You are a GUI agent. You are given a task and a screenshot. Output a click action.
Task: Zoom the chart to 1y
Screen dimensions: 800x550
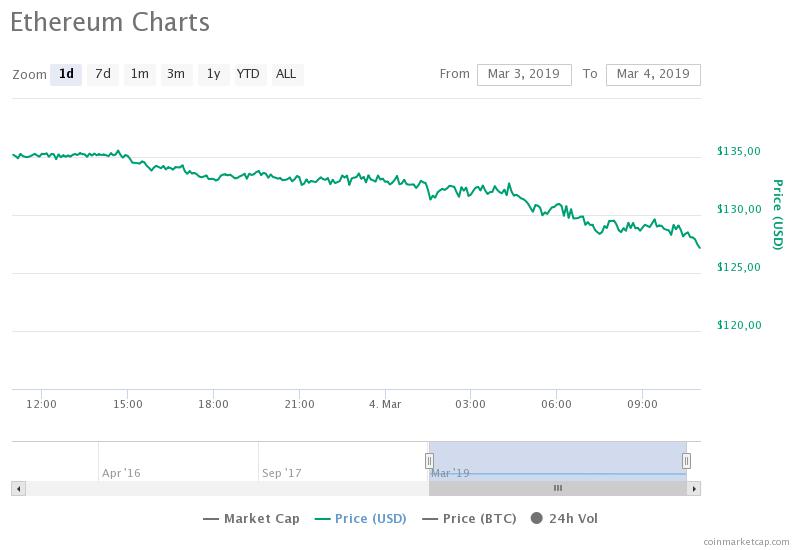(213, 74)
